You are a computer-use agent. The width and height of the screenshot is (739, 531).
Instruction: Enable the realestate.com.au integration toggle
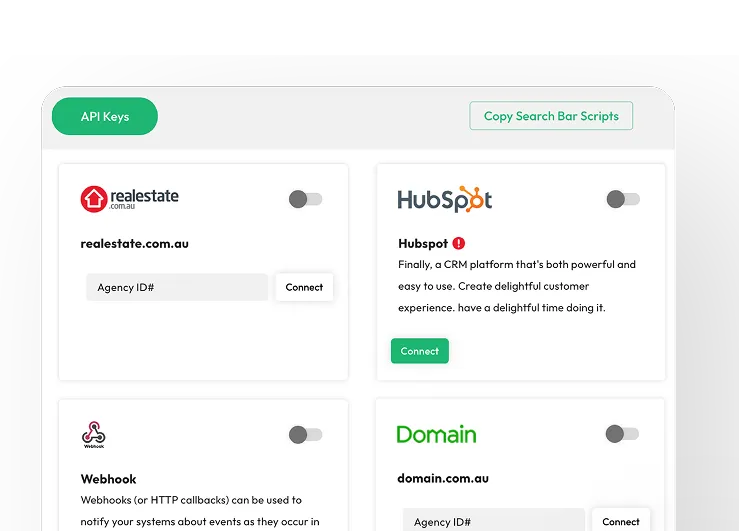(305, 199)
